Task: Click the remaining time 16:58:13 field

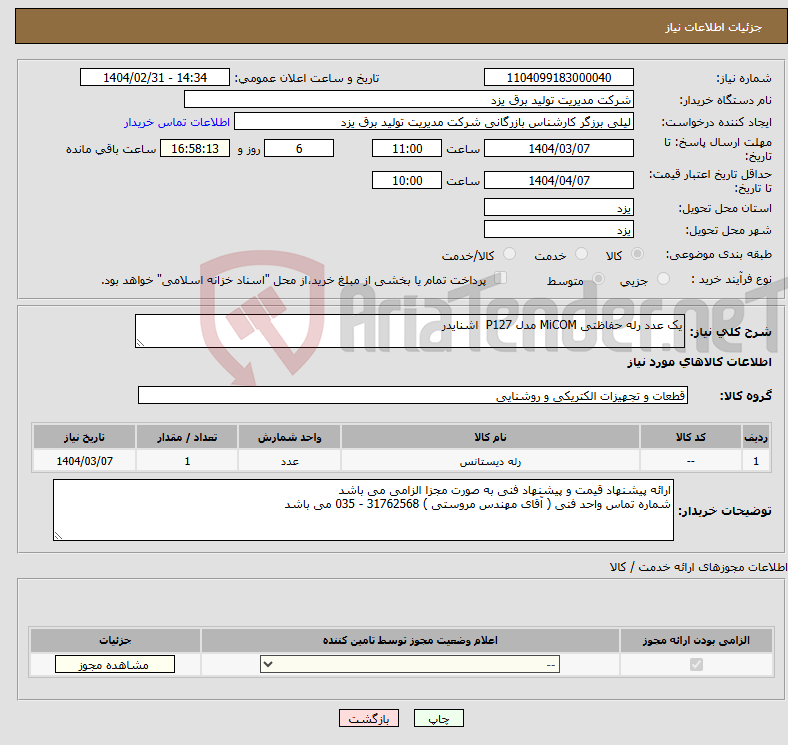Action: point(195,148)
